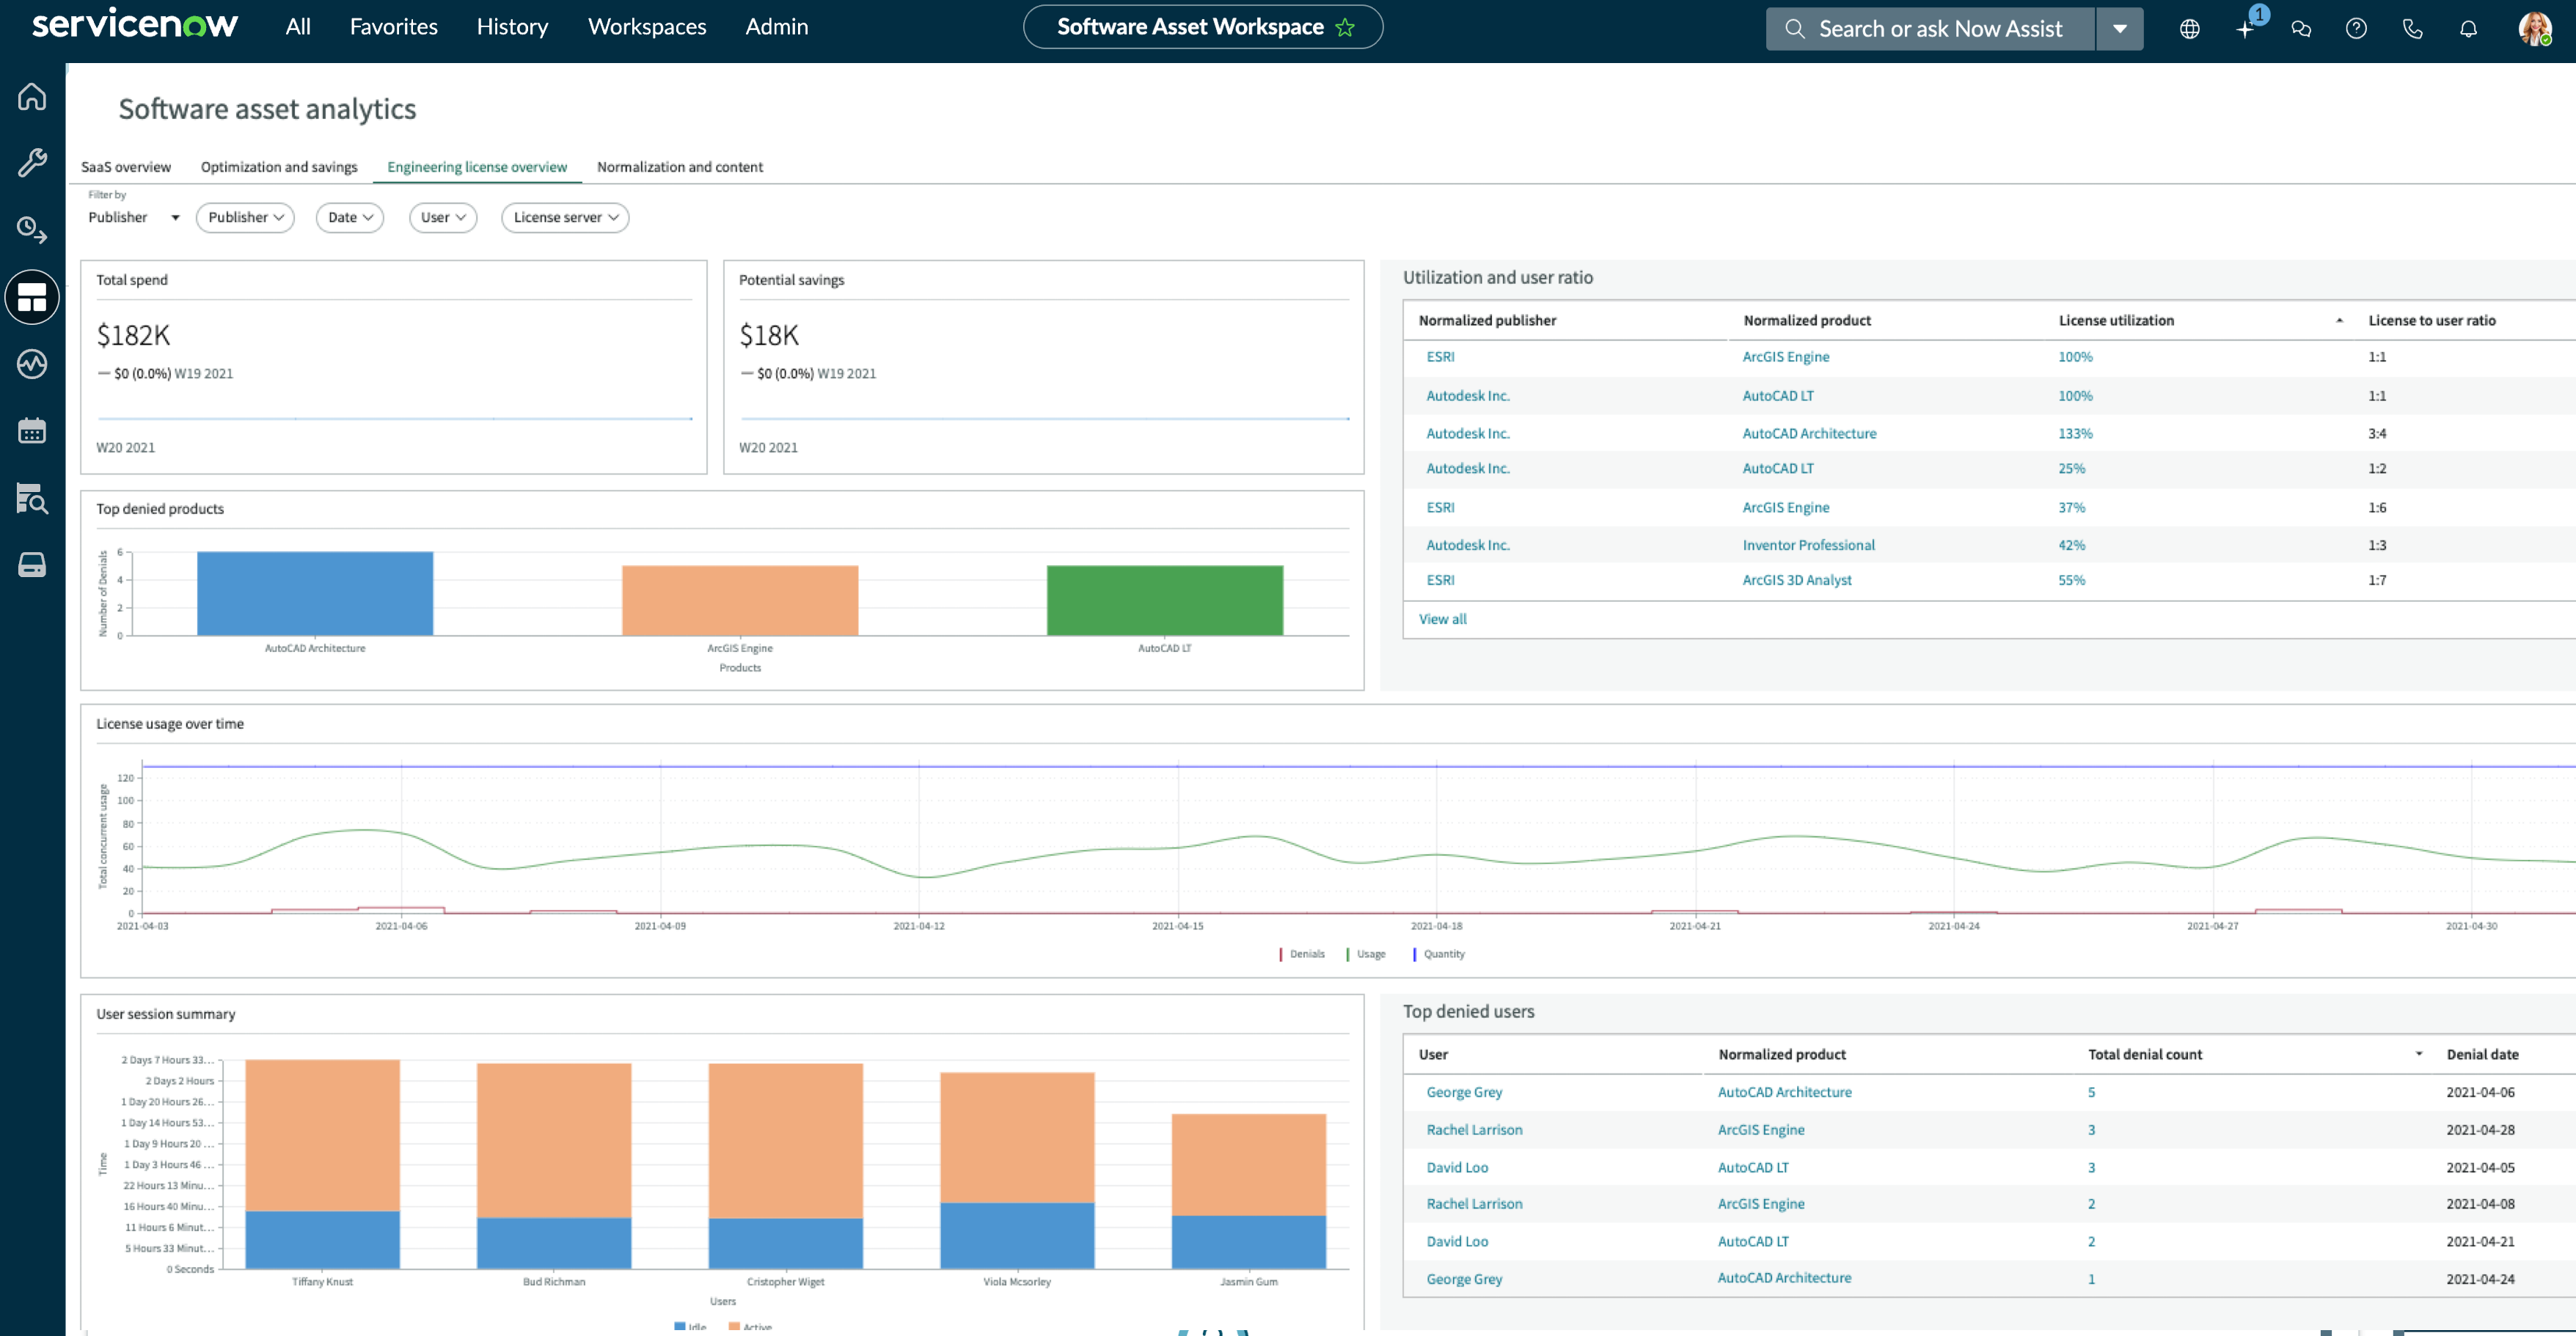Screen dimensions: 2576x1336
Task: Sort by Denial date column header
Action: coord(2482,1054)
